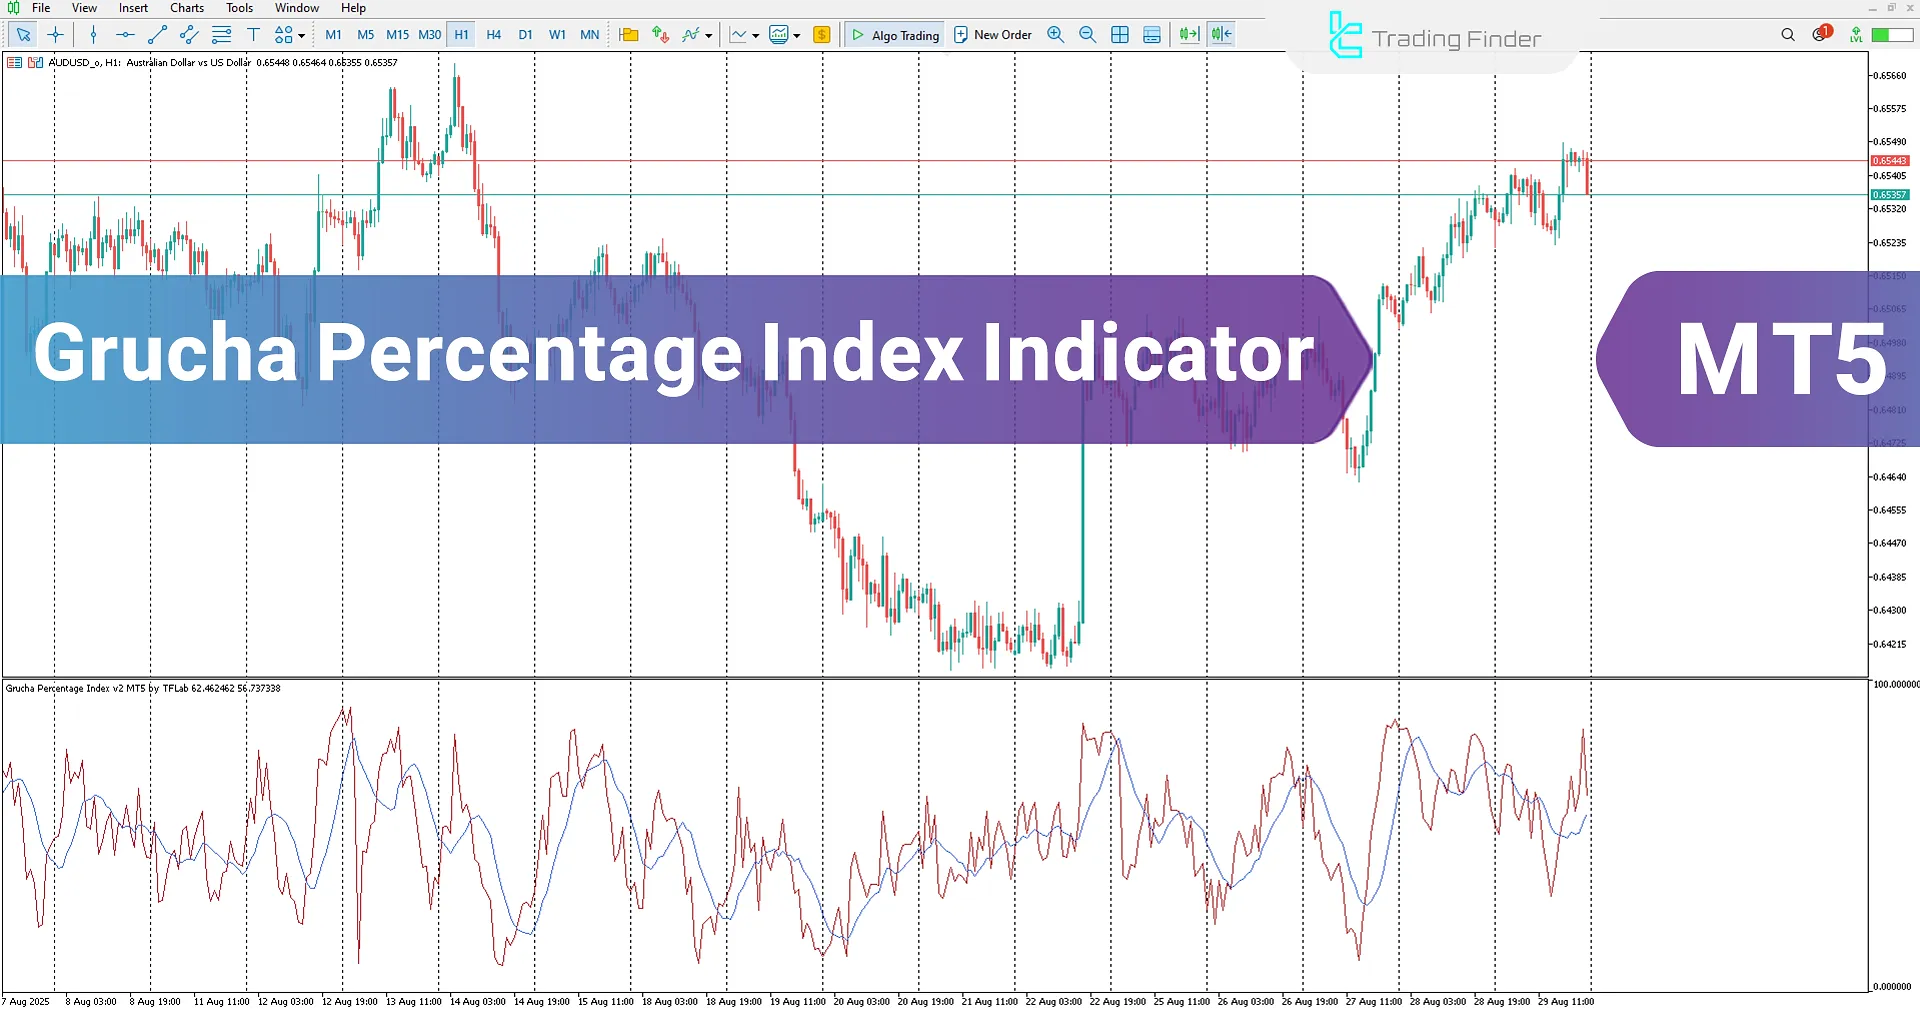Choose the equidistant channel tool
1920x1011 pixels.
pos(189,35)
